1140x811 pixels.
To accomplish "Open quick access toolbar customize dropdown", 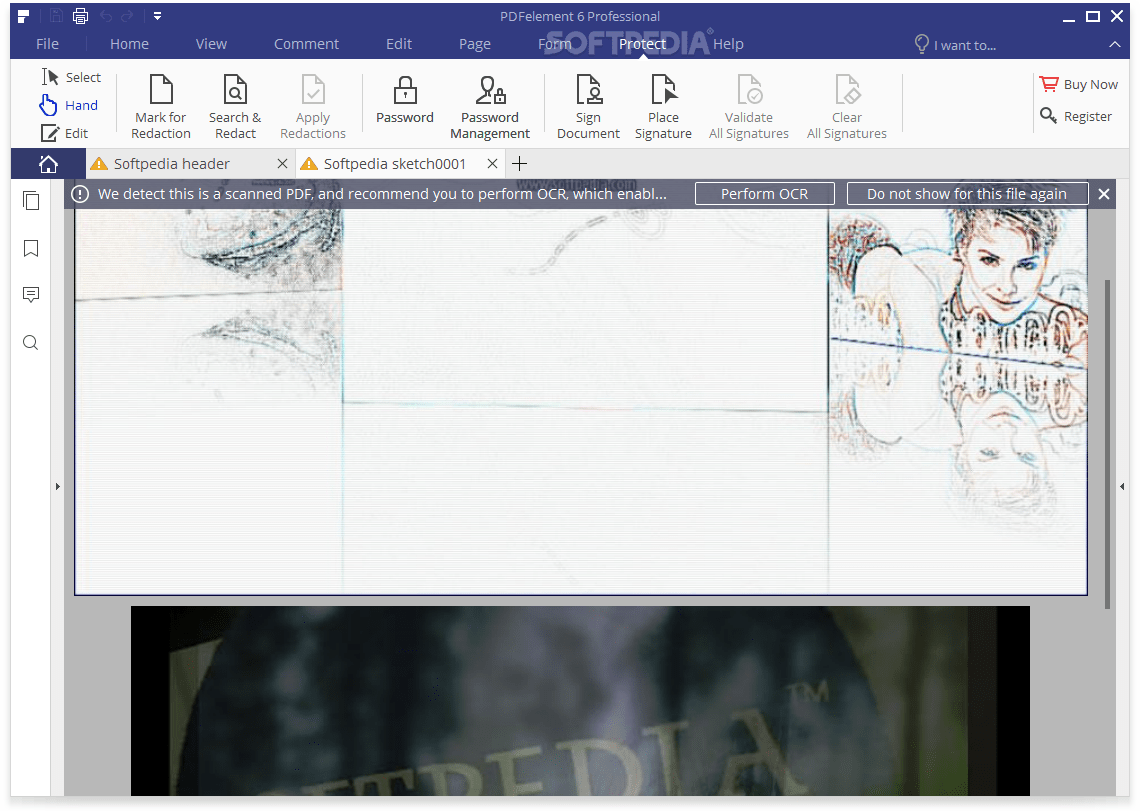I will 157,16.
